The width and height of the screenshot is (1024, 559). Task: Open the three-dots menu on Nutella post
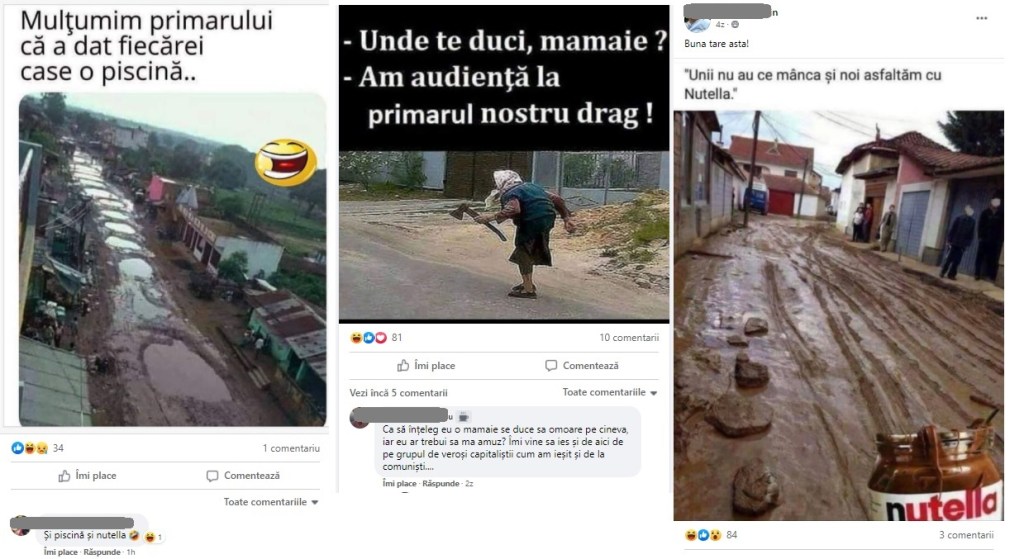click(x=982, y=18)
